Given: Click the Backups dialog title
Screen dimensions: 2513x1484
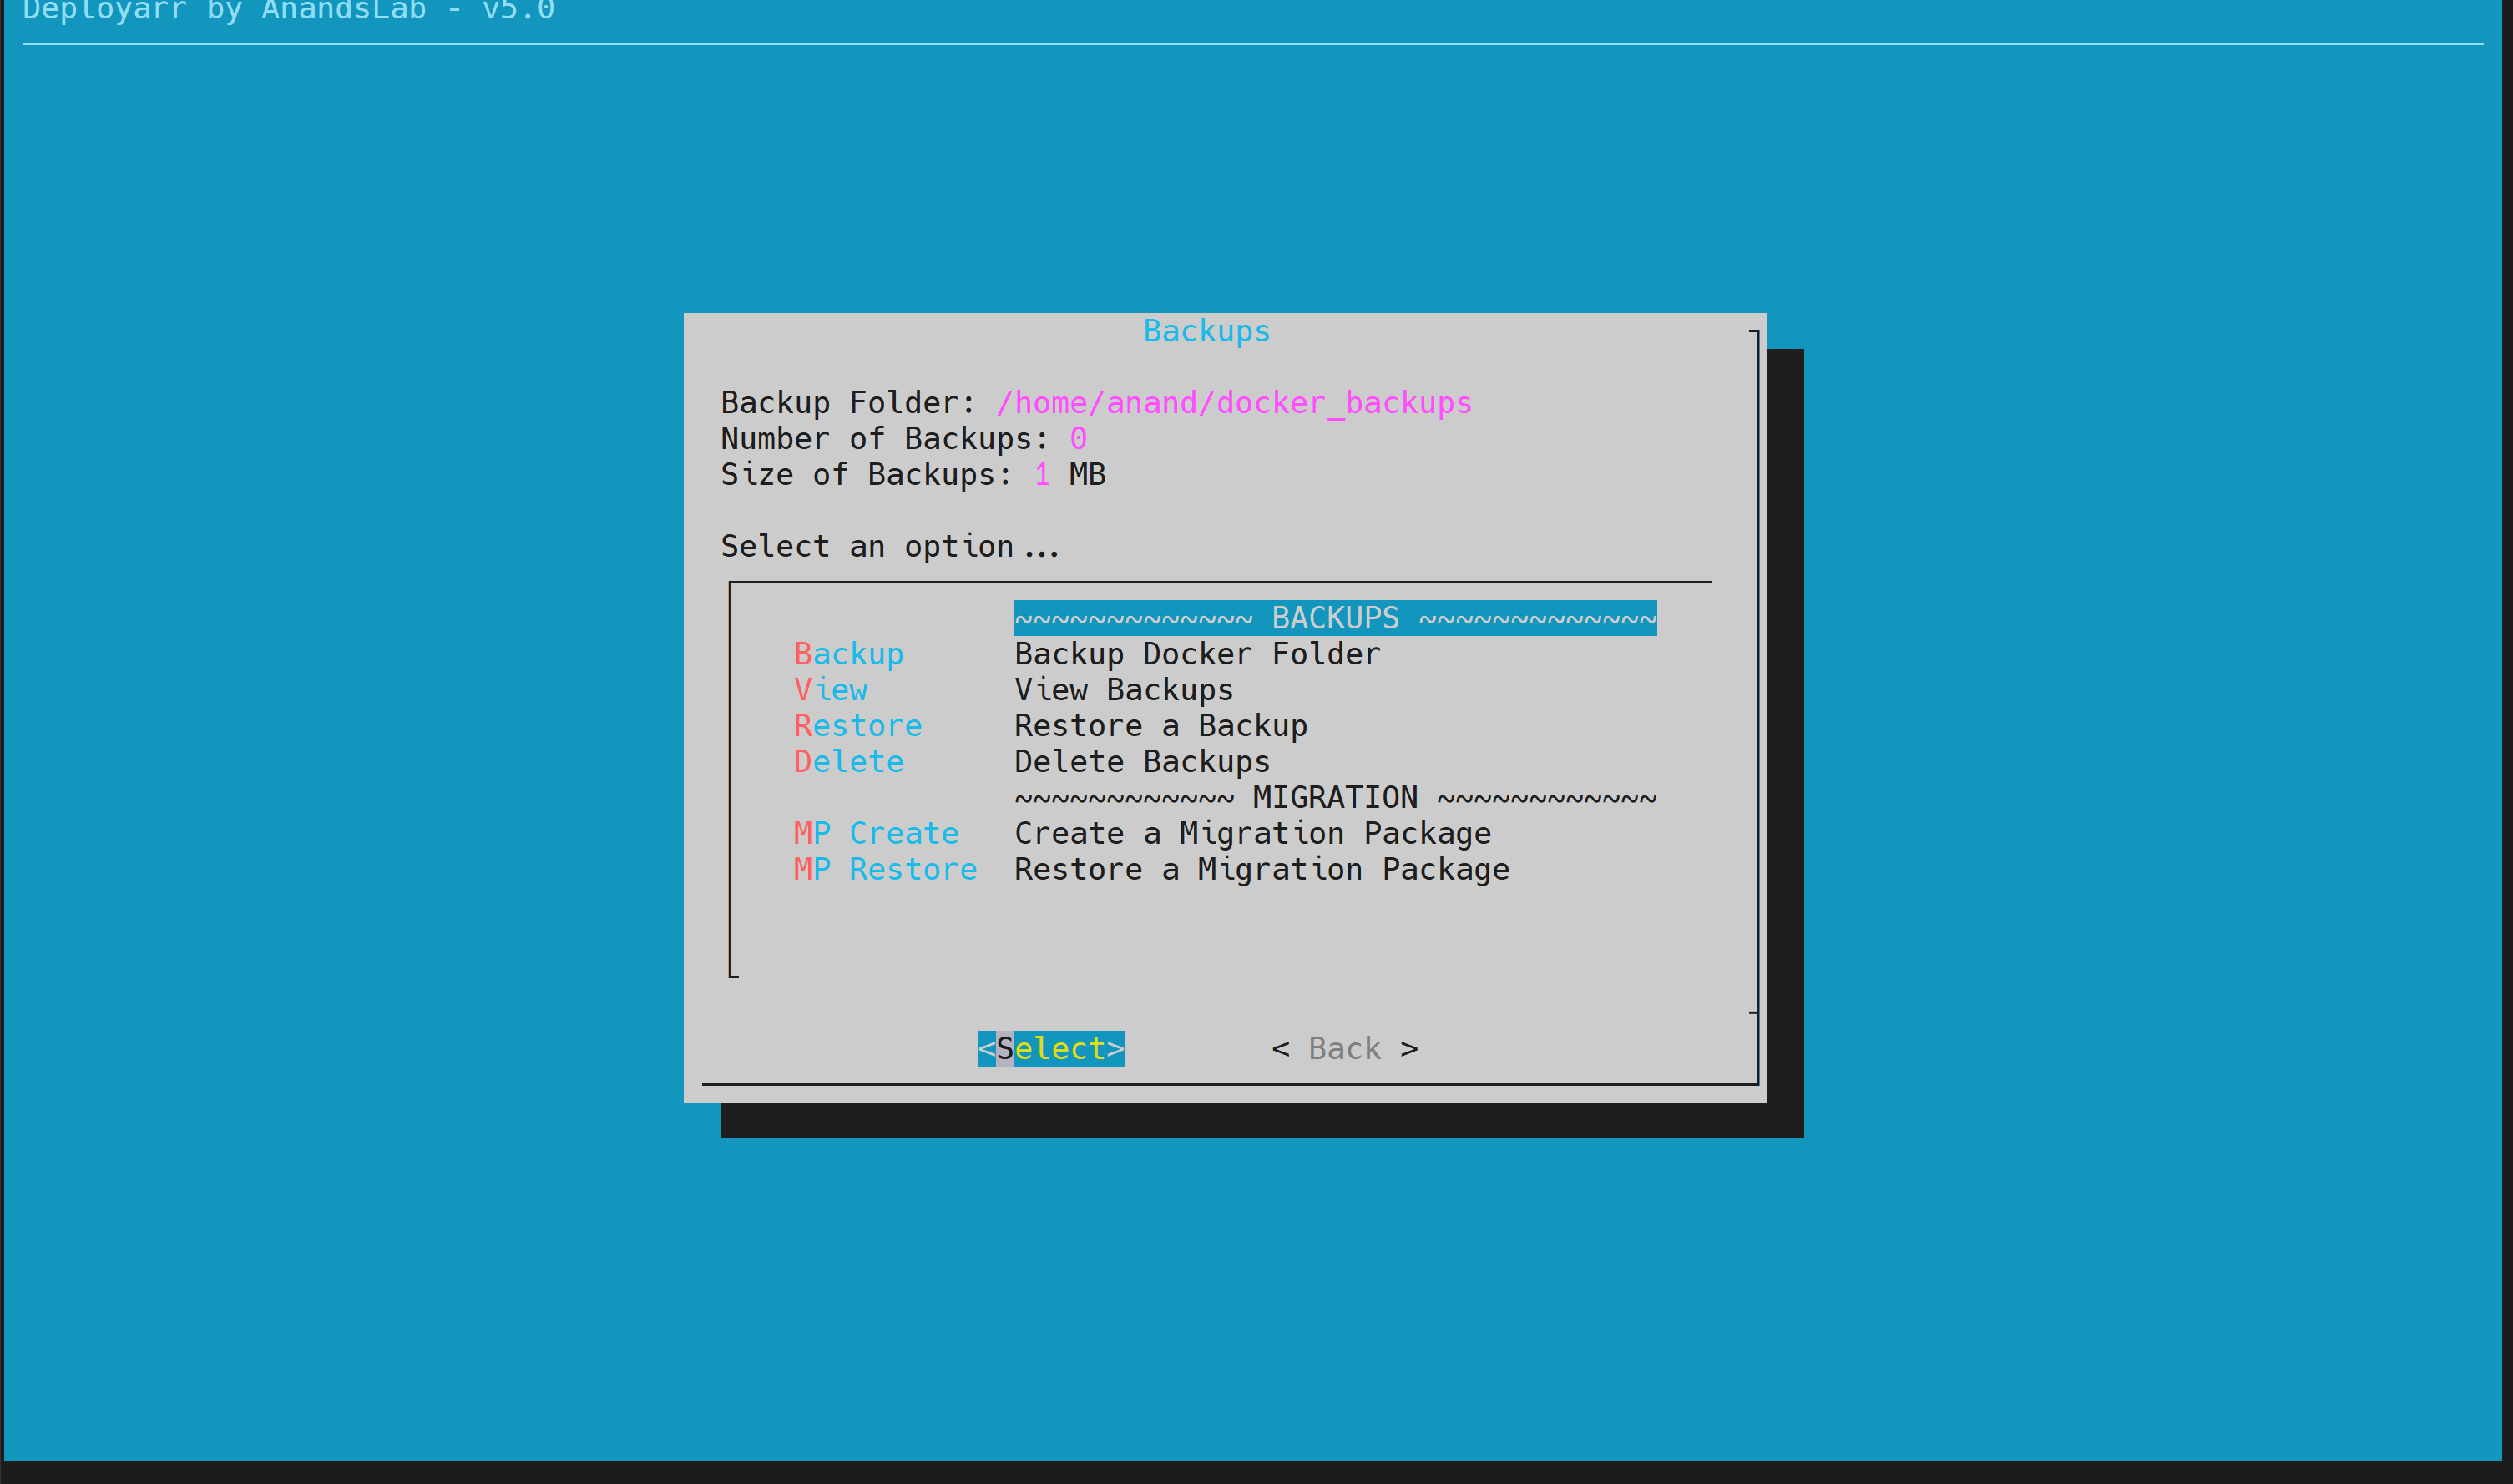Looking at the screenshot, I should (x=1206, y=331).
